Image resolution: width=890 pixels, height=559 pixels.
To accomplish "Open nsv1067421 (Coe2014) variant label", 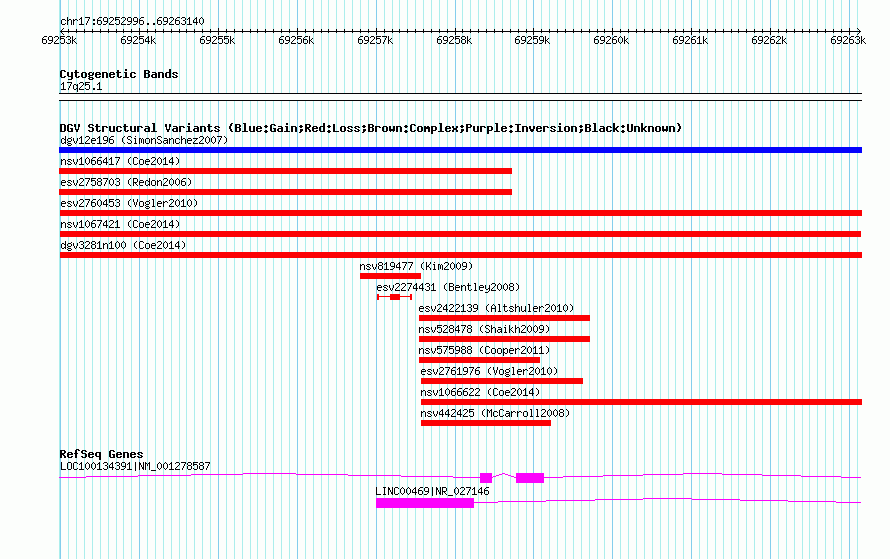I will click(120, 224).
